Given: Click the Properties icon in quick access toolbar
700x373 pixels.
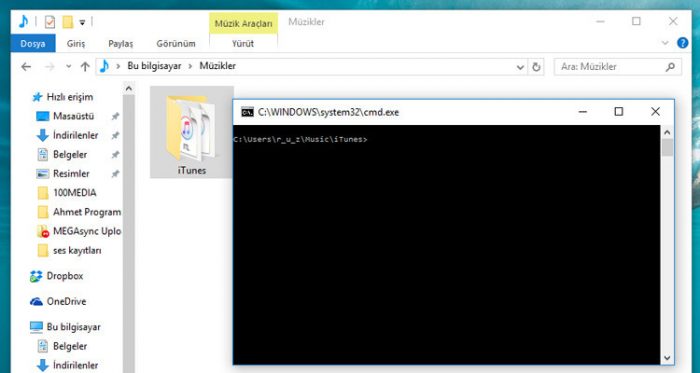Looking at the screenshot, I should 50,21.
